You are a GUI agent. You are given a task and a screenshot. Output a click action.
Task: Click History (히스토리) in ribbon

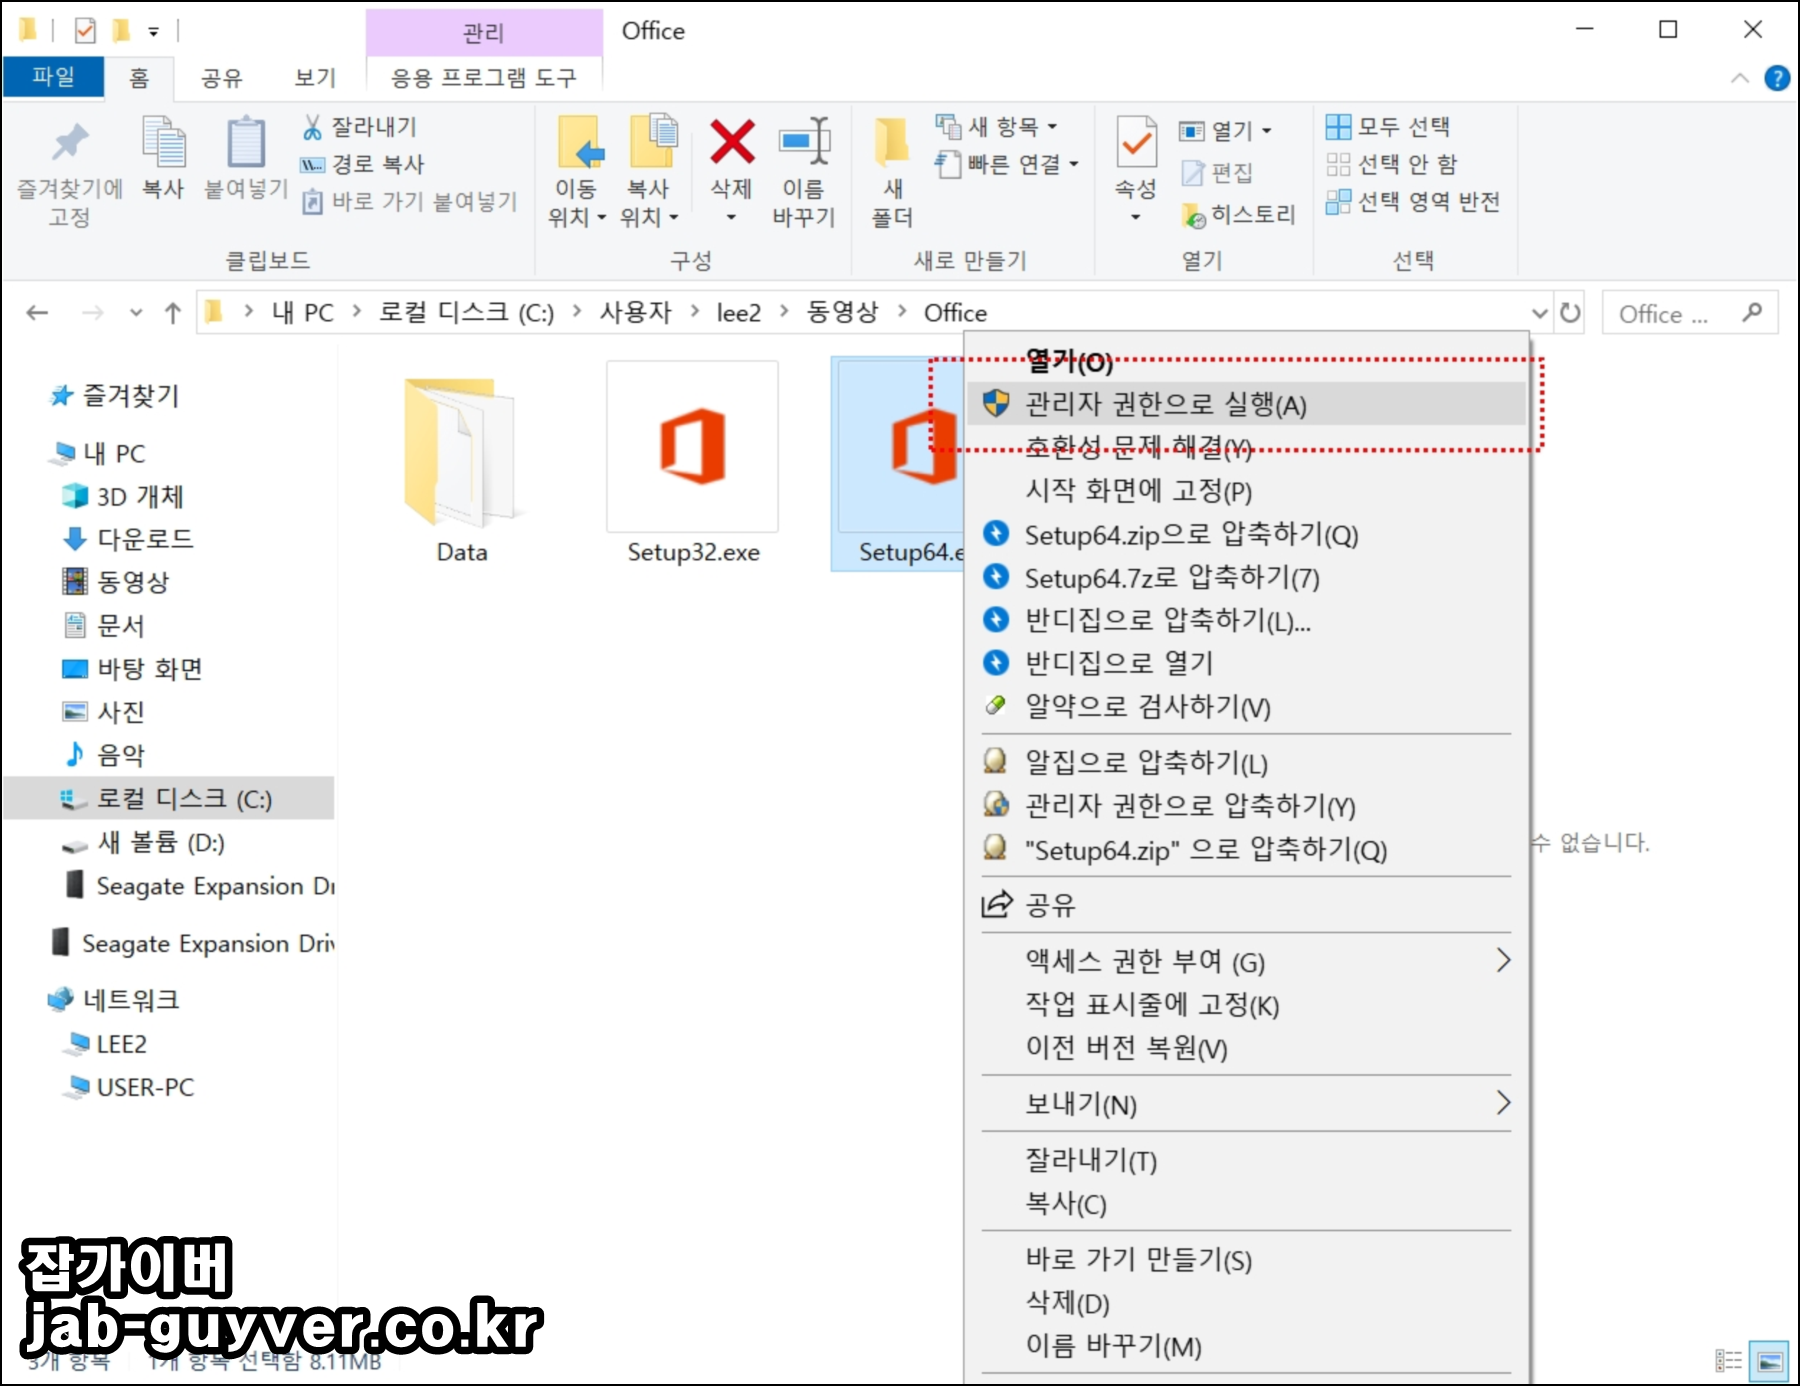click(x=1238, y=214)
